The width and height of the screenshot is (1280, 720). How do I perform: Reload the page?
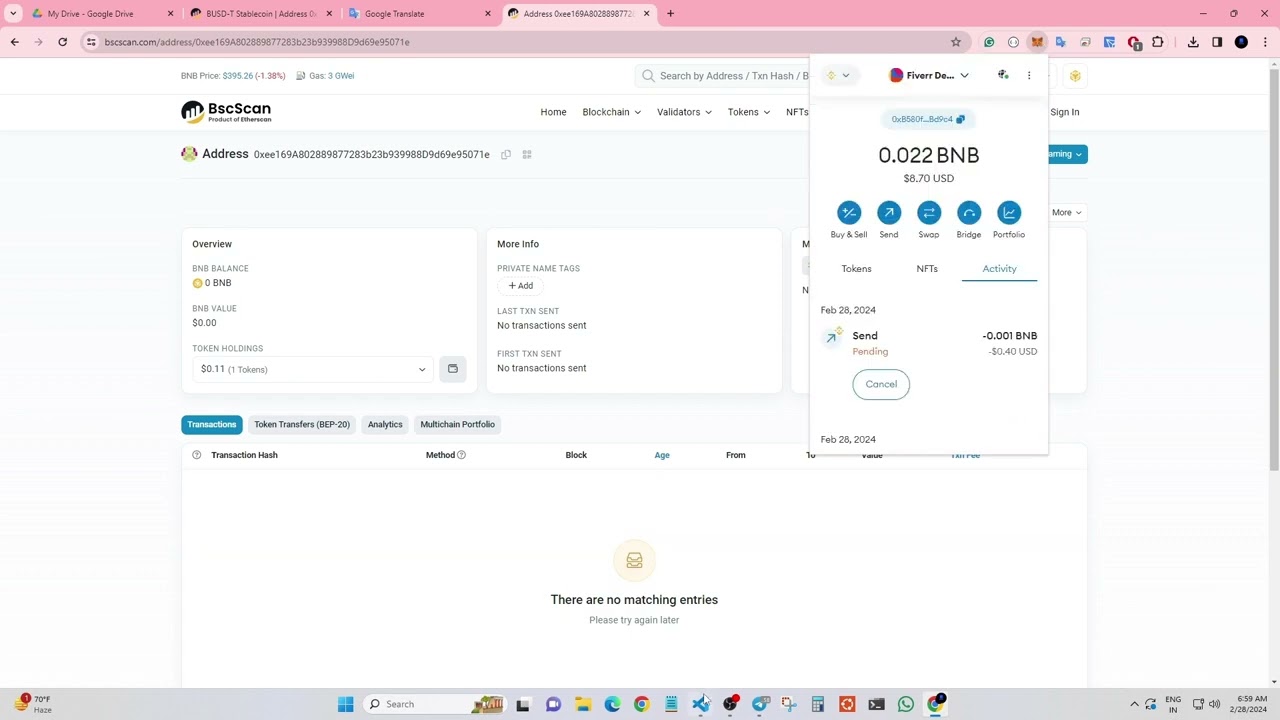[x=62, y=42]
